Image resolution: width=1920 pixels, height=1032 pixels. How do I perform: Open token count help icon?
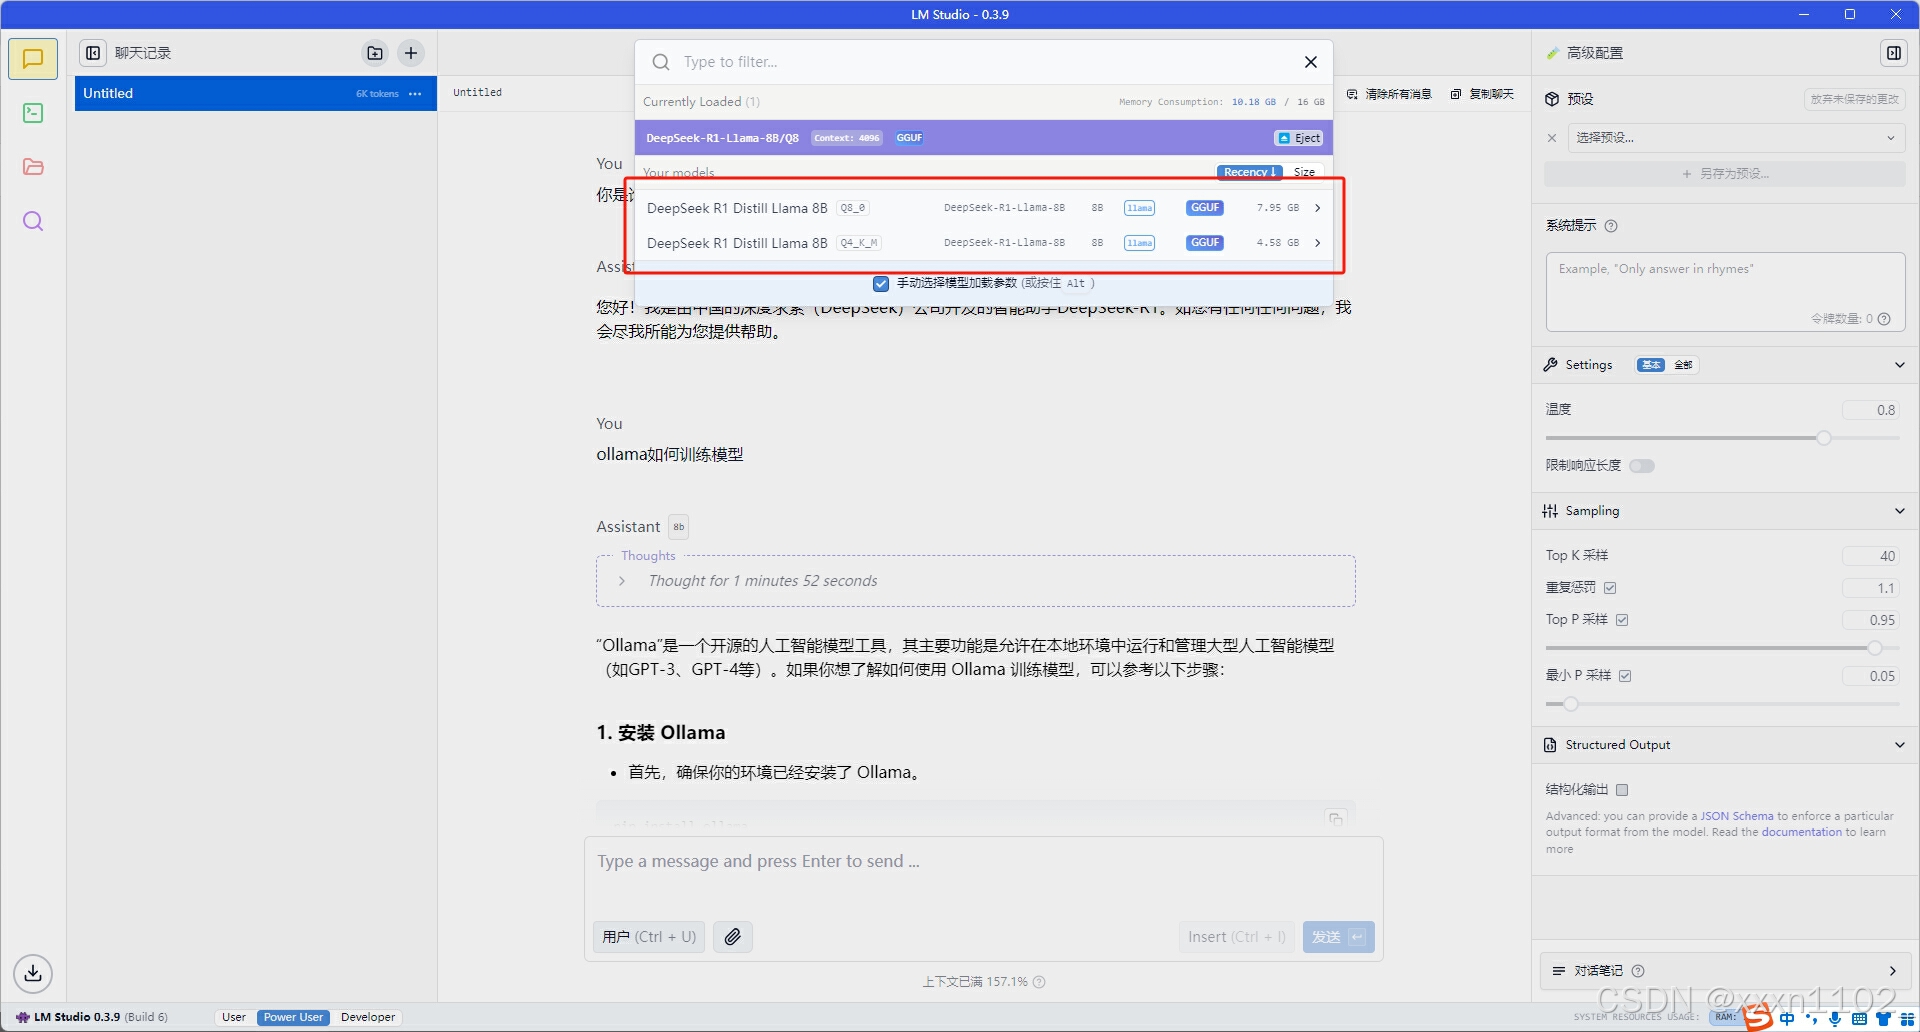[1884, 319]
